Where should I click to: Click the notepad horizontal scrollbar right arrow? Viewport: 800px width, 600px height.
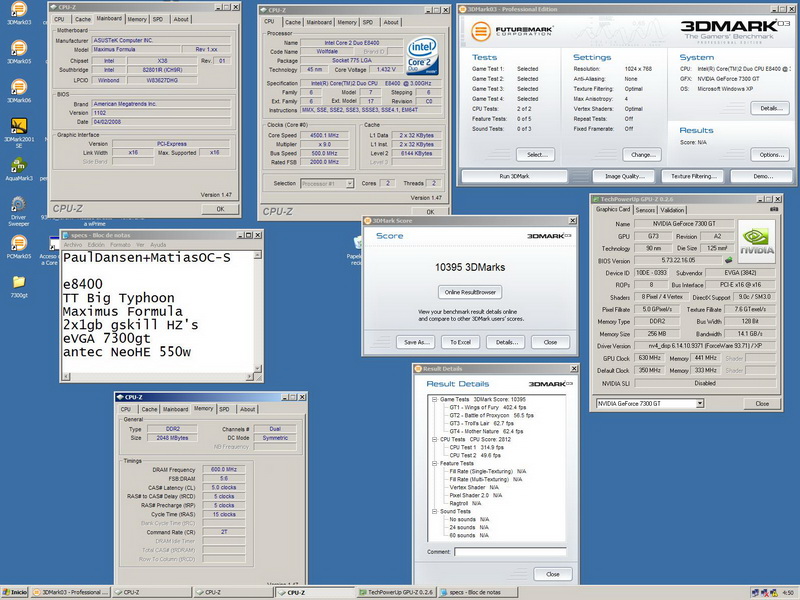[249, 377]
